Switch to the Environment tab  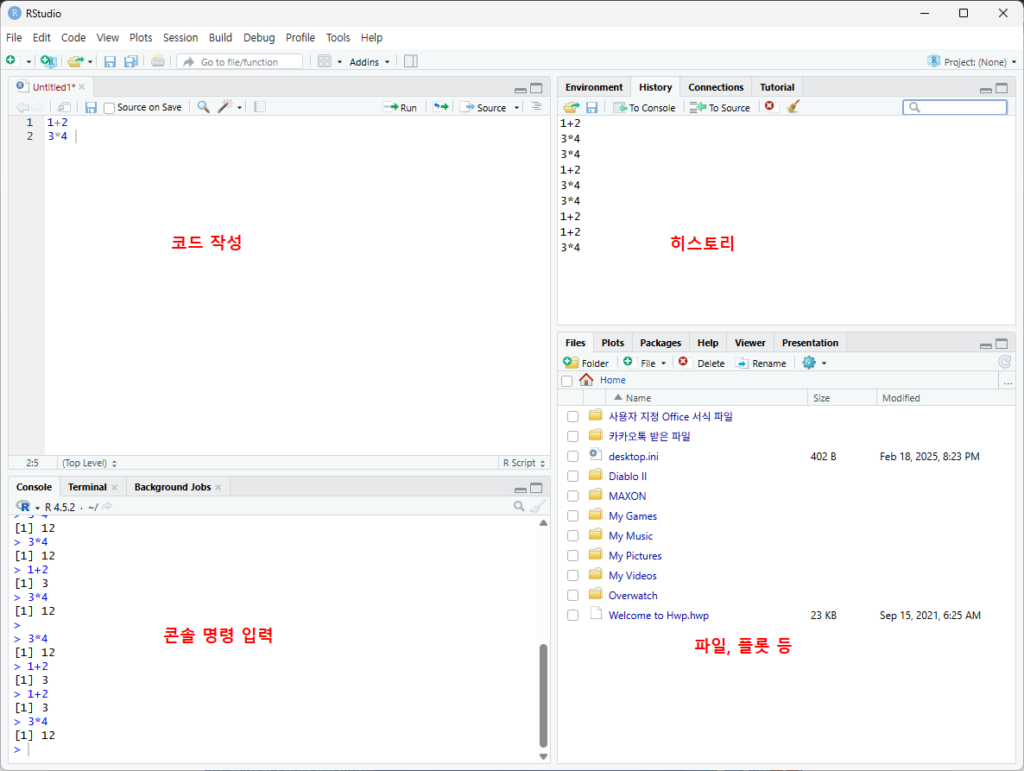click(594, 88)
